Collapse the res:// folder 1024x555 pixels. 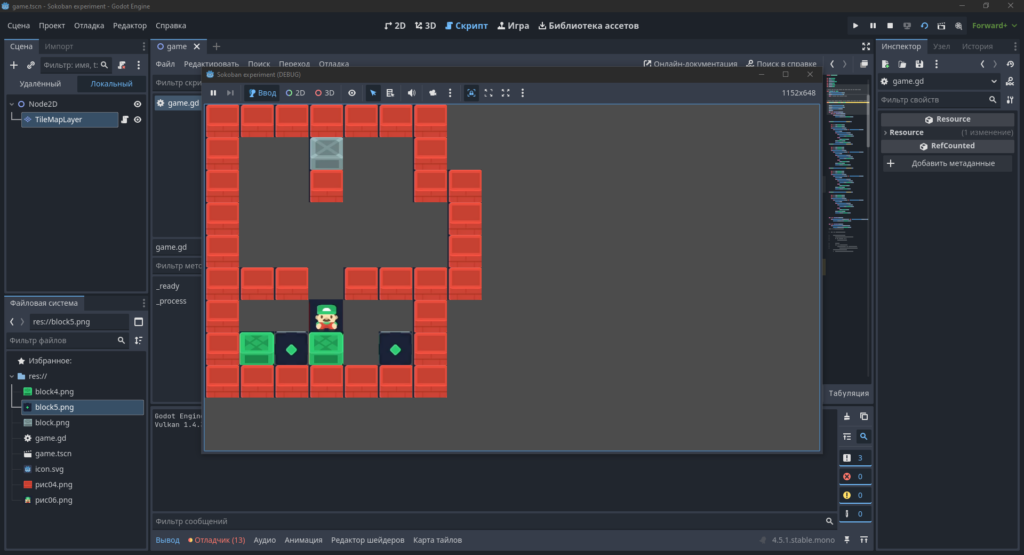coord(12,376)
